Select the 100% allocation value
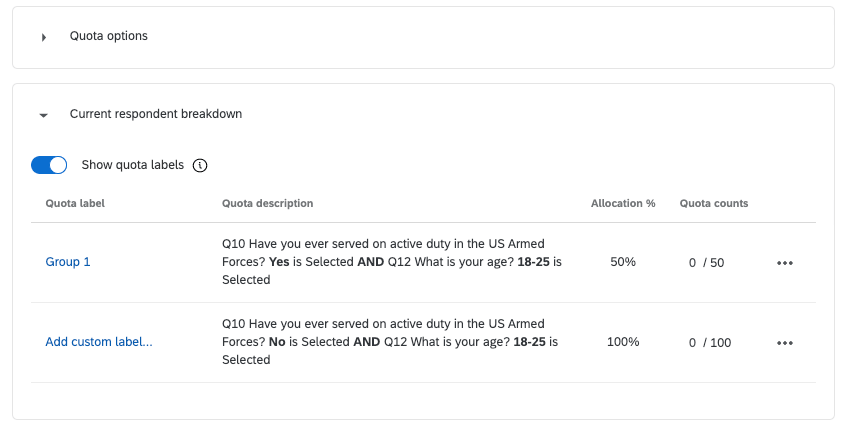The image size is (850, 425). [622, 342]
